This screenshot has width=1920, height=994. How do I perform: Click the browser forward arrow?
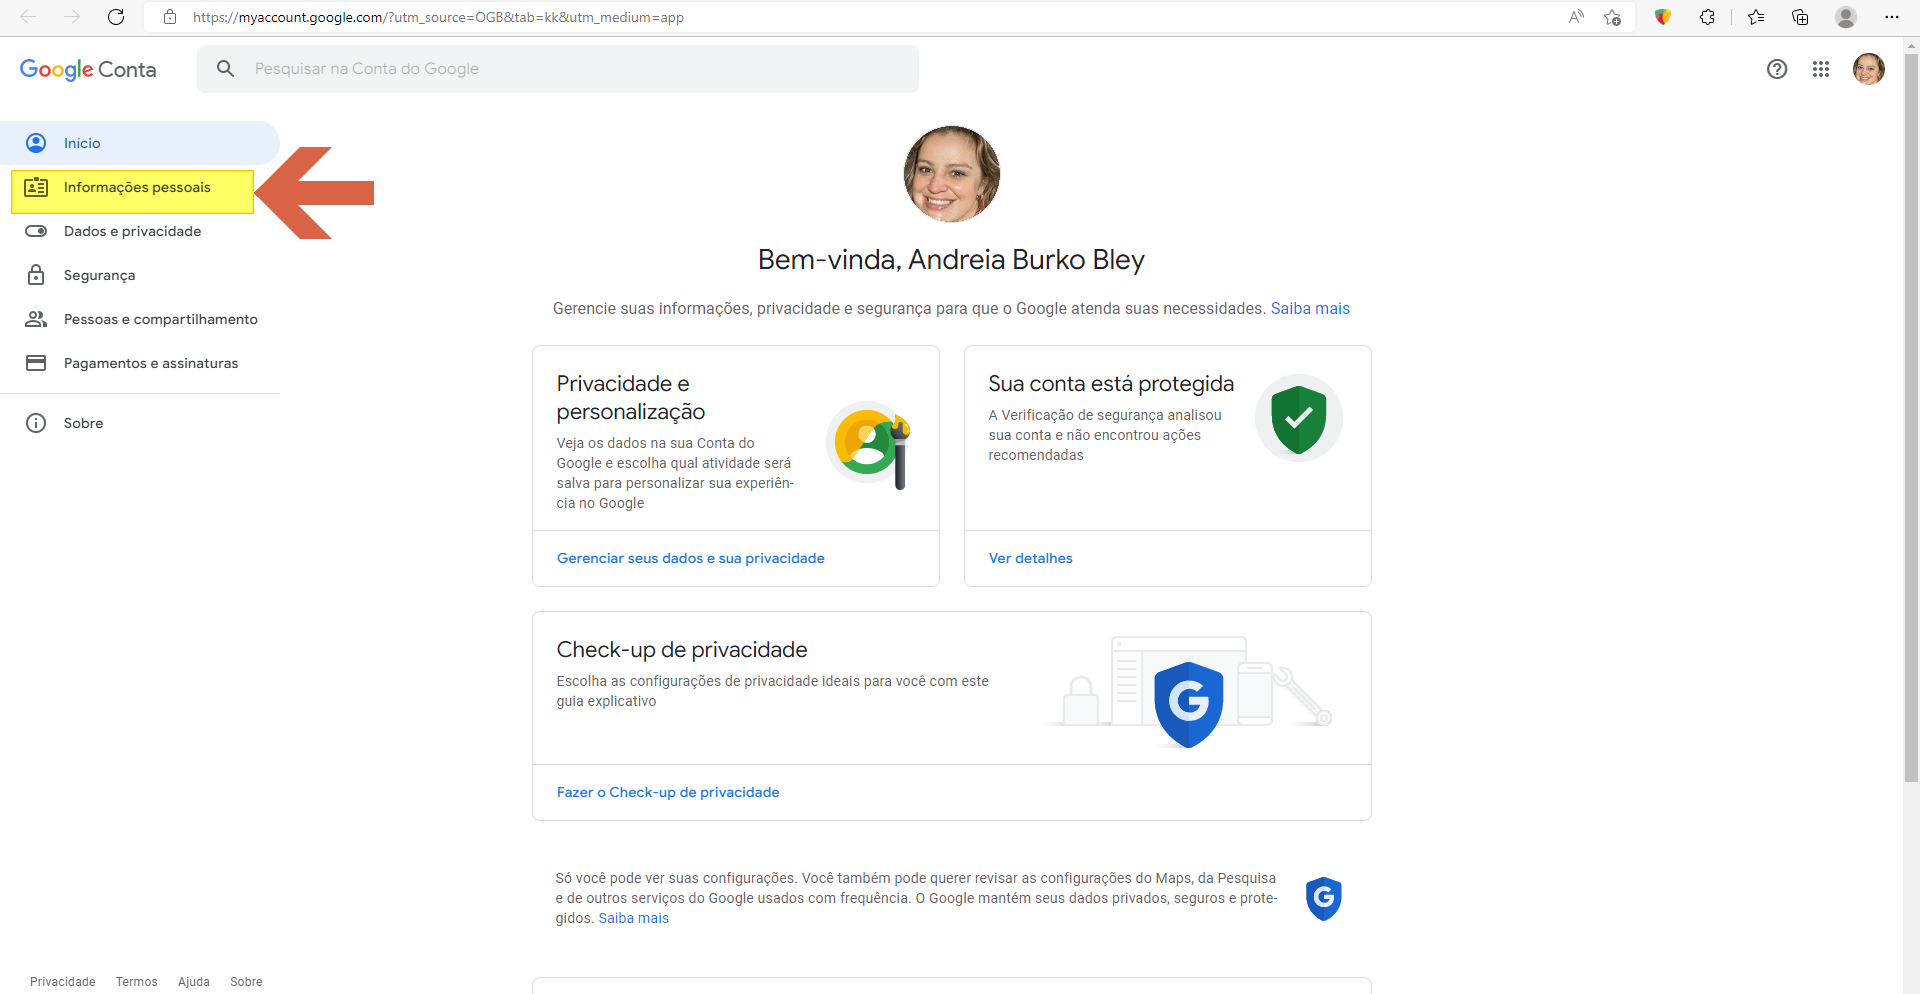72,17
